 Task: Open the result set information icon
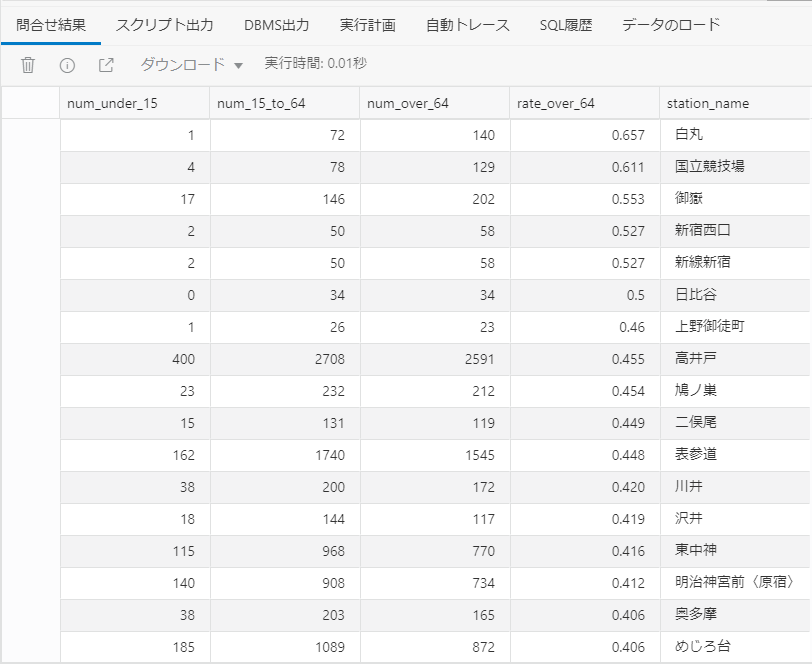(65, 65)
